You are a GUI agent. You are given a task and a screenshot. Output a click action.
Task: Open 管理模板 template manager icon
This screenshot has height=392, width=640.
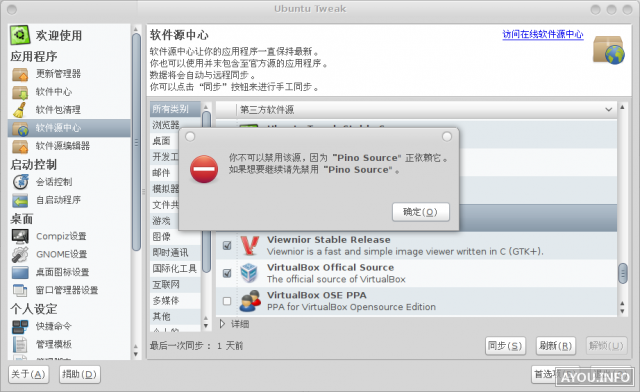pyautogui.click(x=20, y=344)
